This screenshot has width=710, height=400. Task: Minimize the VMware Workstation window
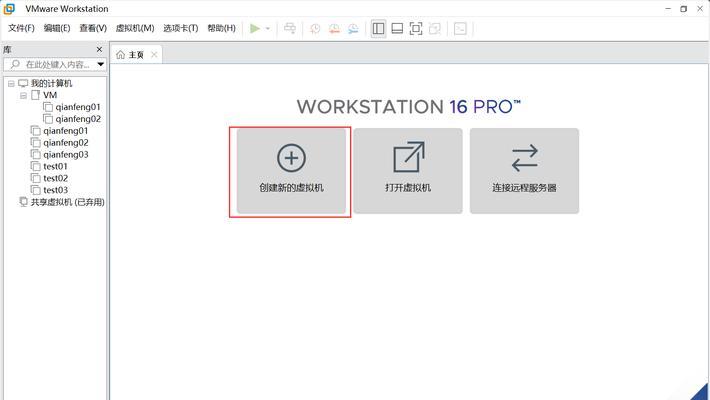[x=668, y=9]
